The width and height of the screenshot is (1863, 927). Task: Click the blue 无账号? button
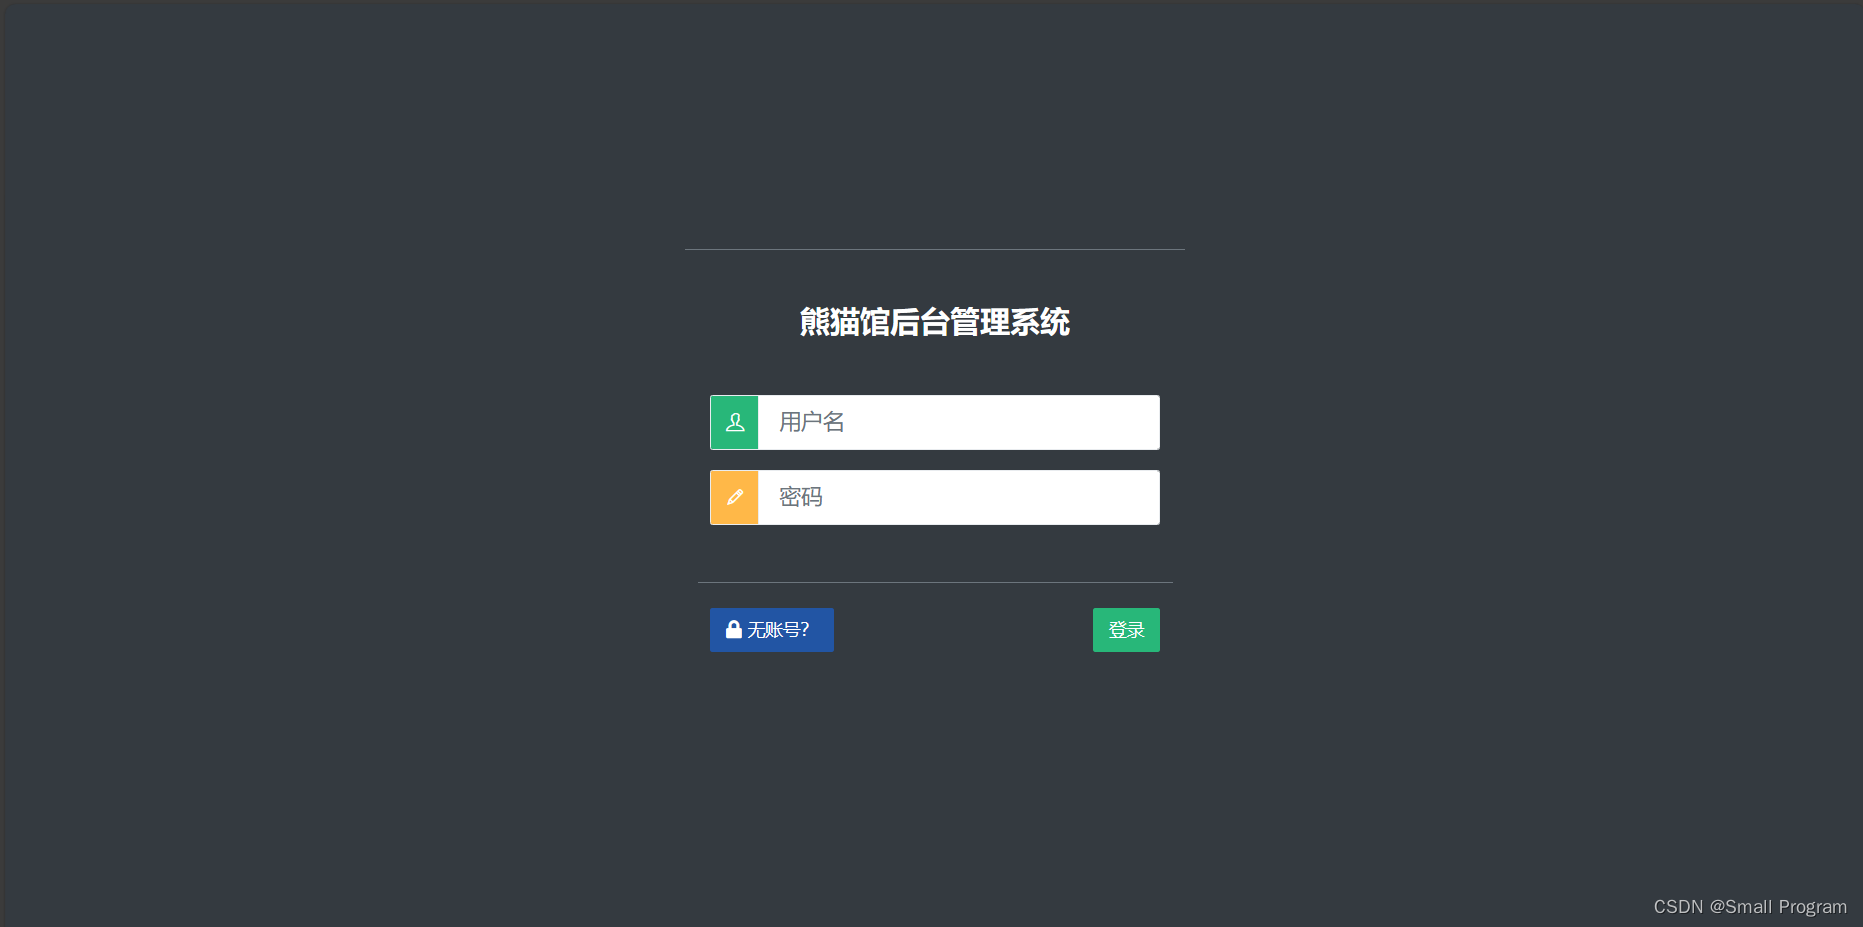coord(772,630)
